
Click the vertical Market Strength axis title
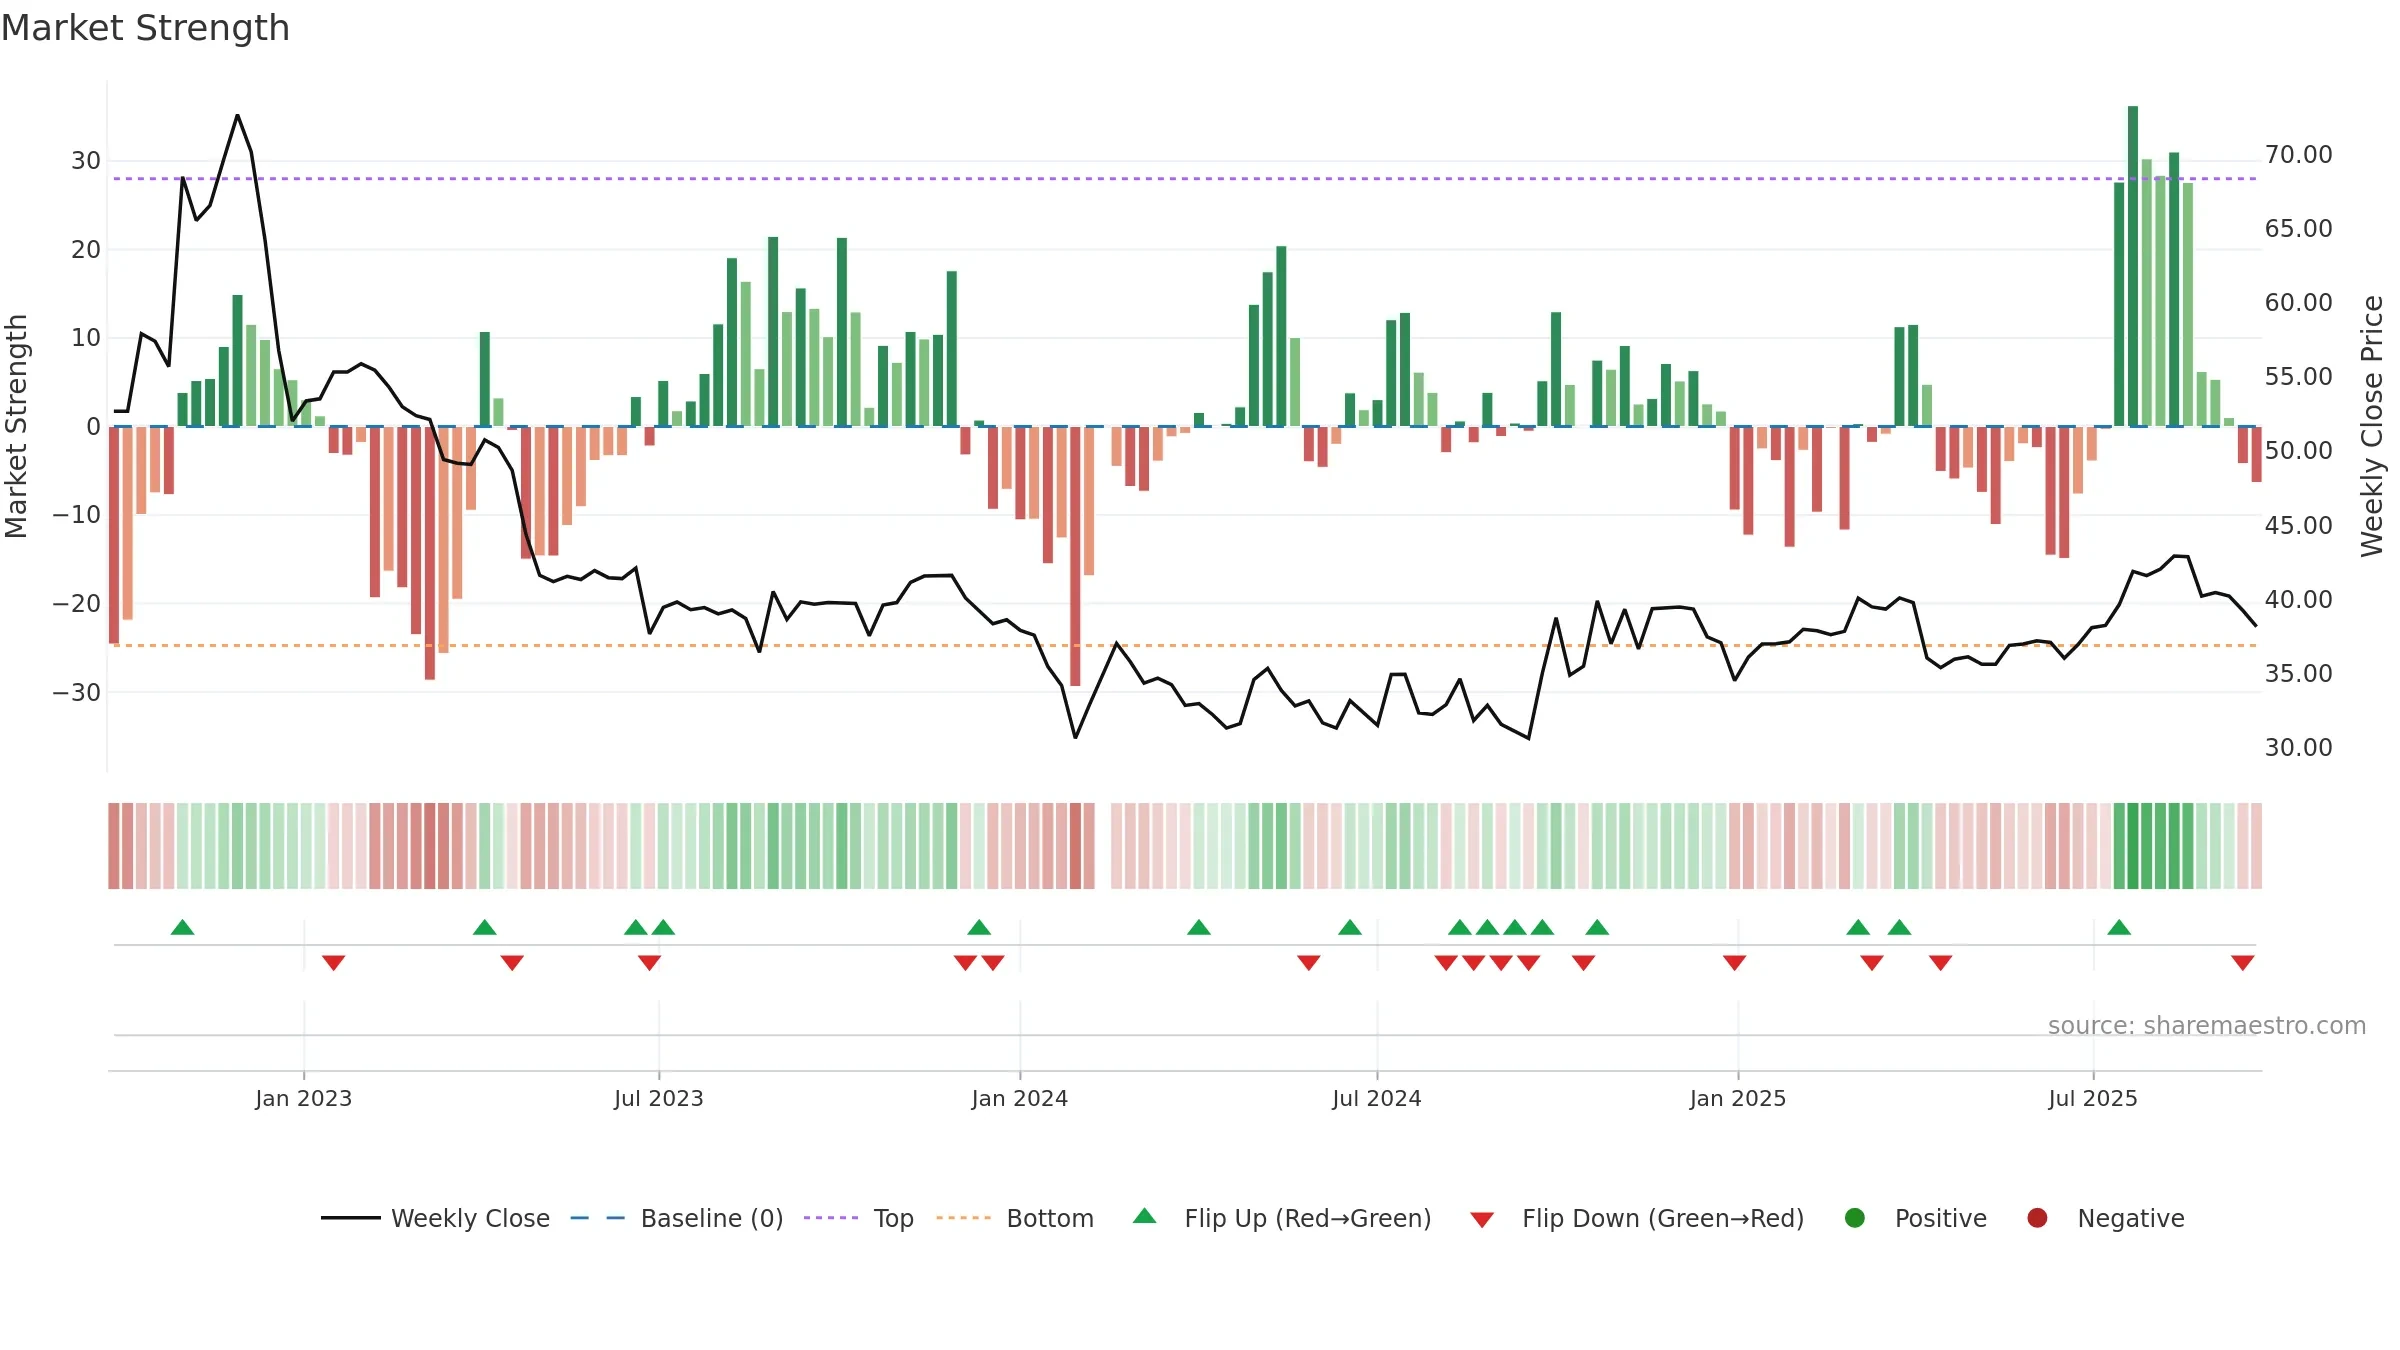(x=16, y=426)
